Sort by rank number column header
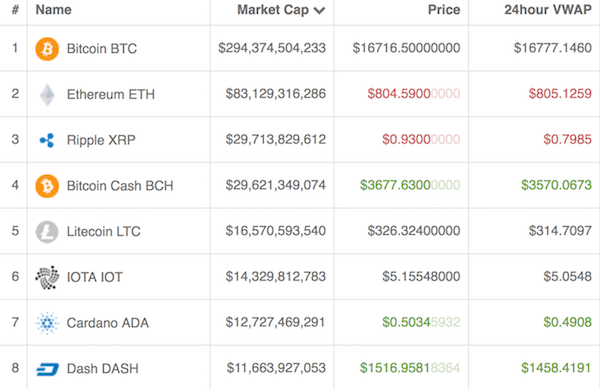 pos(15,10)
